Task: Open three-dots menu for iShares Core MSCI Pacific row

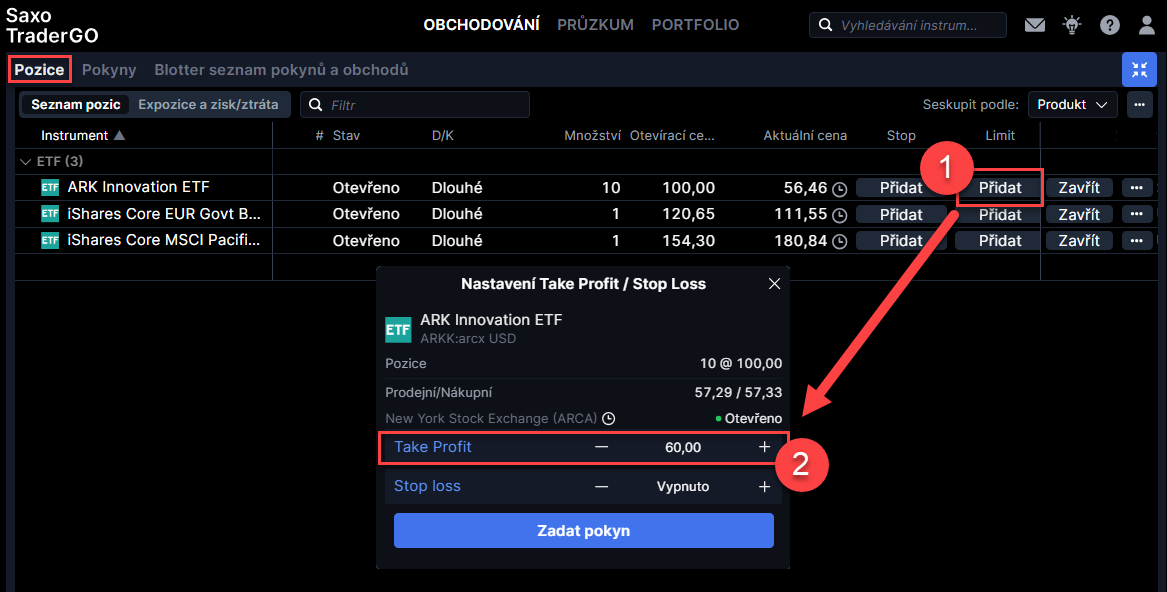Action: (x=1136, y=241)
